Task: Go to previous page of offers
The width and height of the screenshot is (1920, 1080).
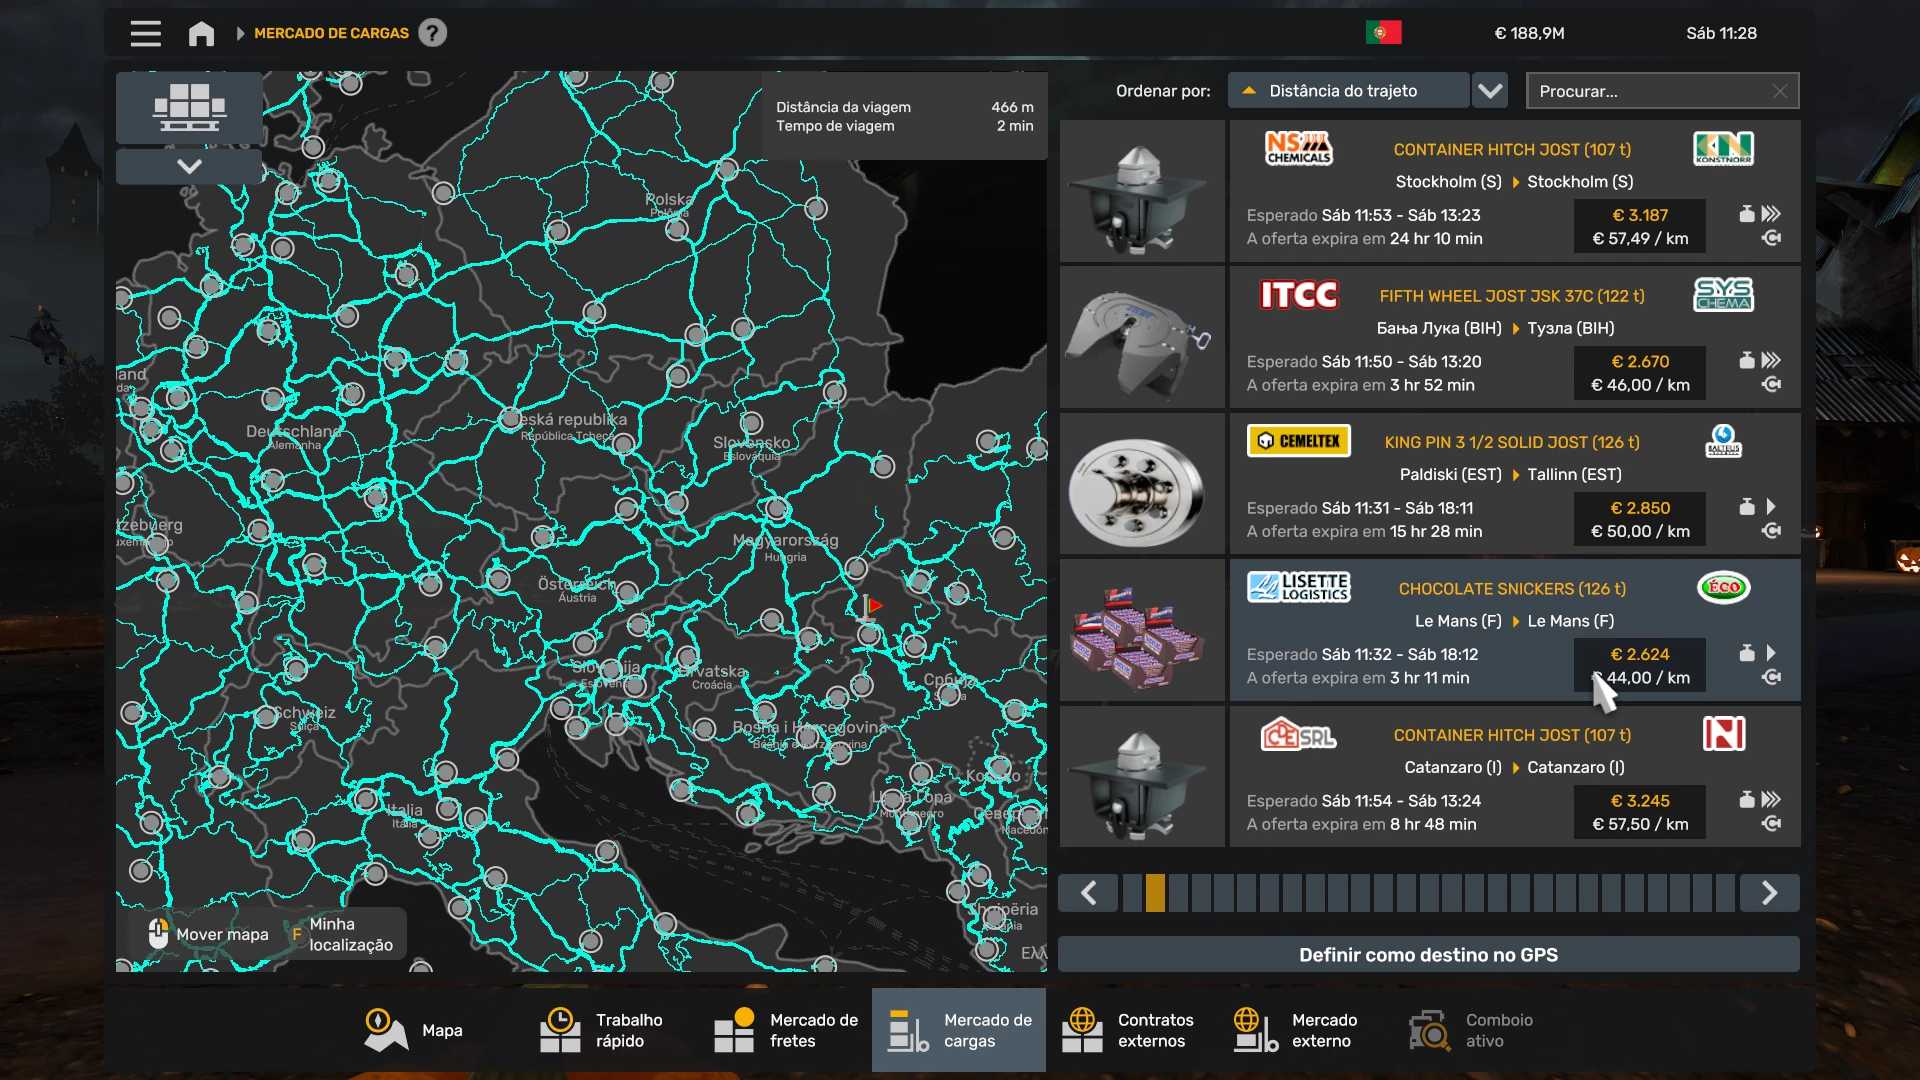Action: click(x=1088, y=893)
